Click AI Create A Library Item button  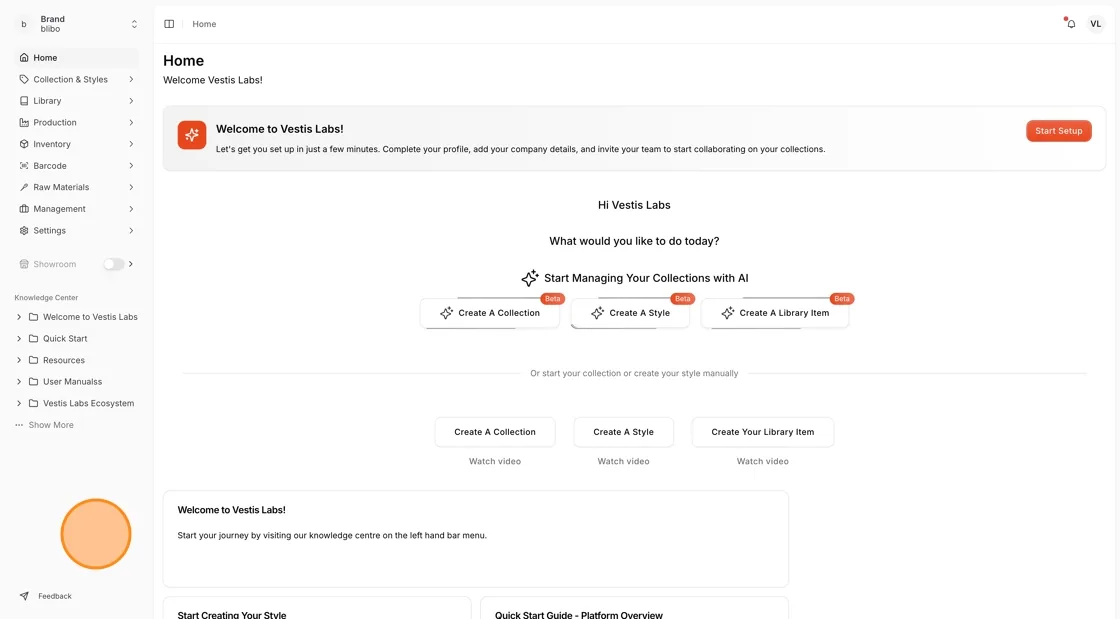click(x=775, y=313)
